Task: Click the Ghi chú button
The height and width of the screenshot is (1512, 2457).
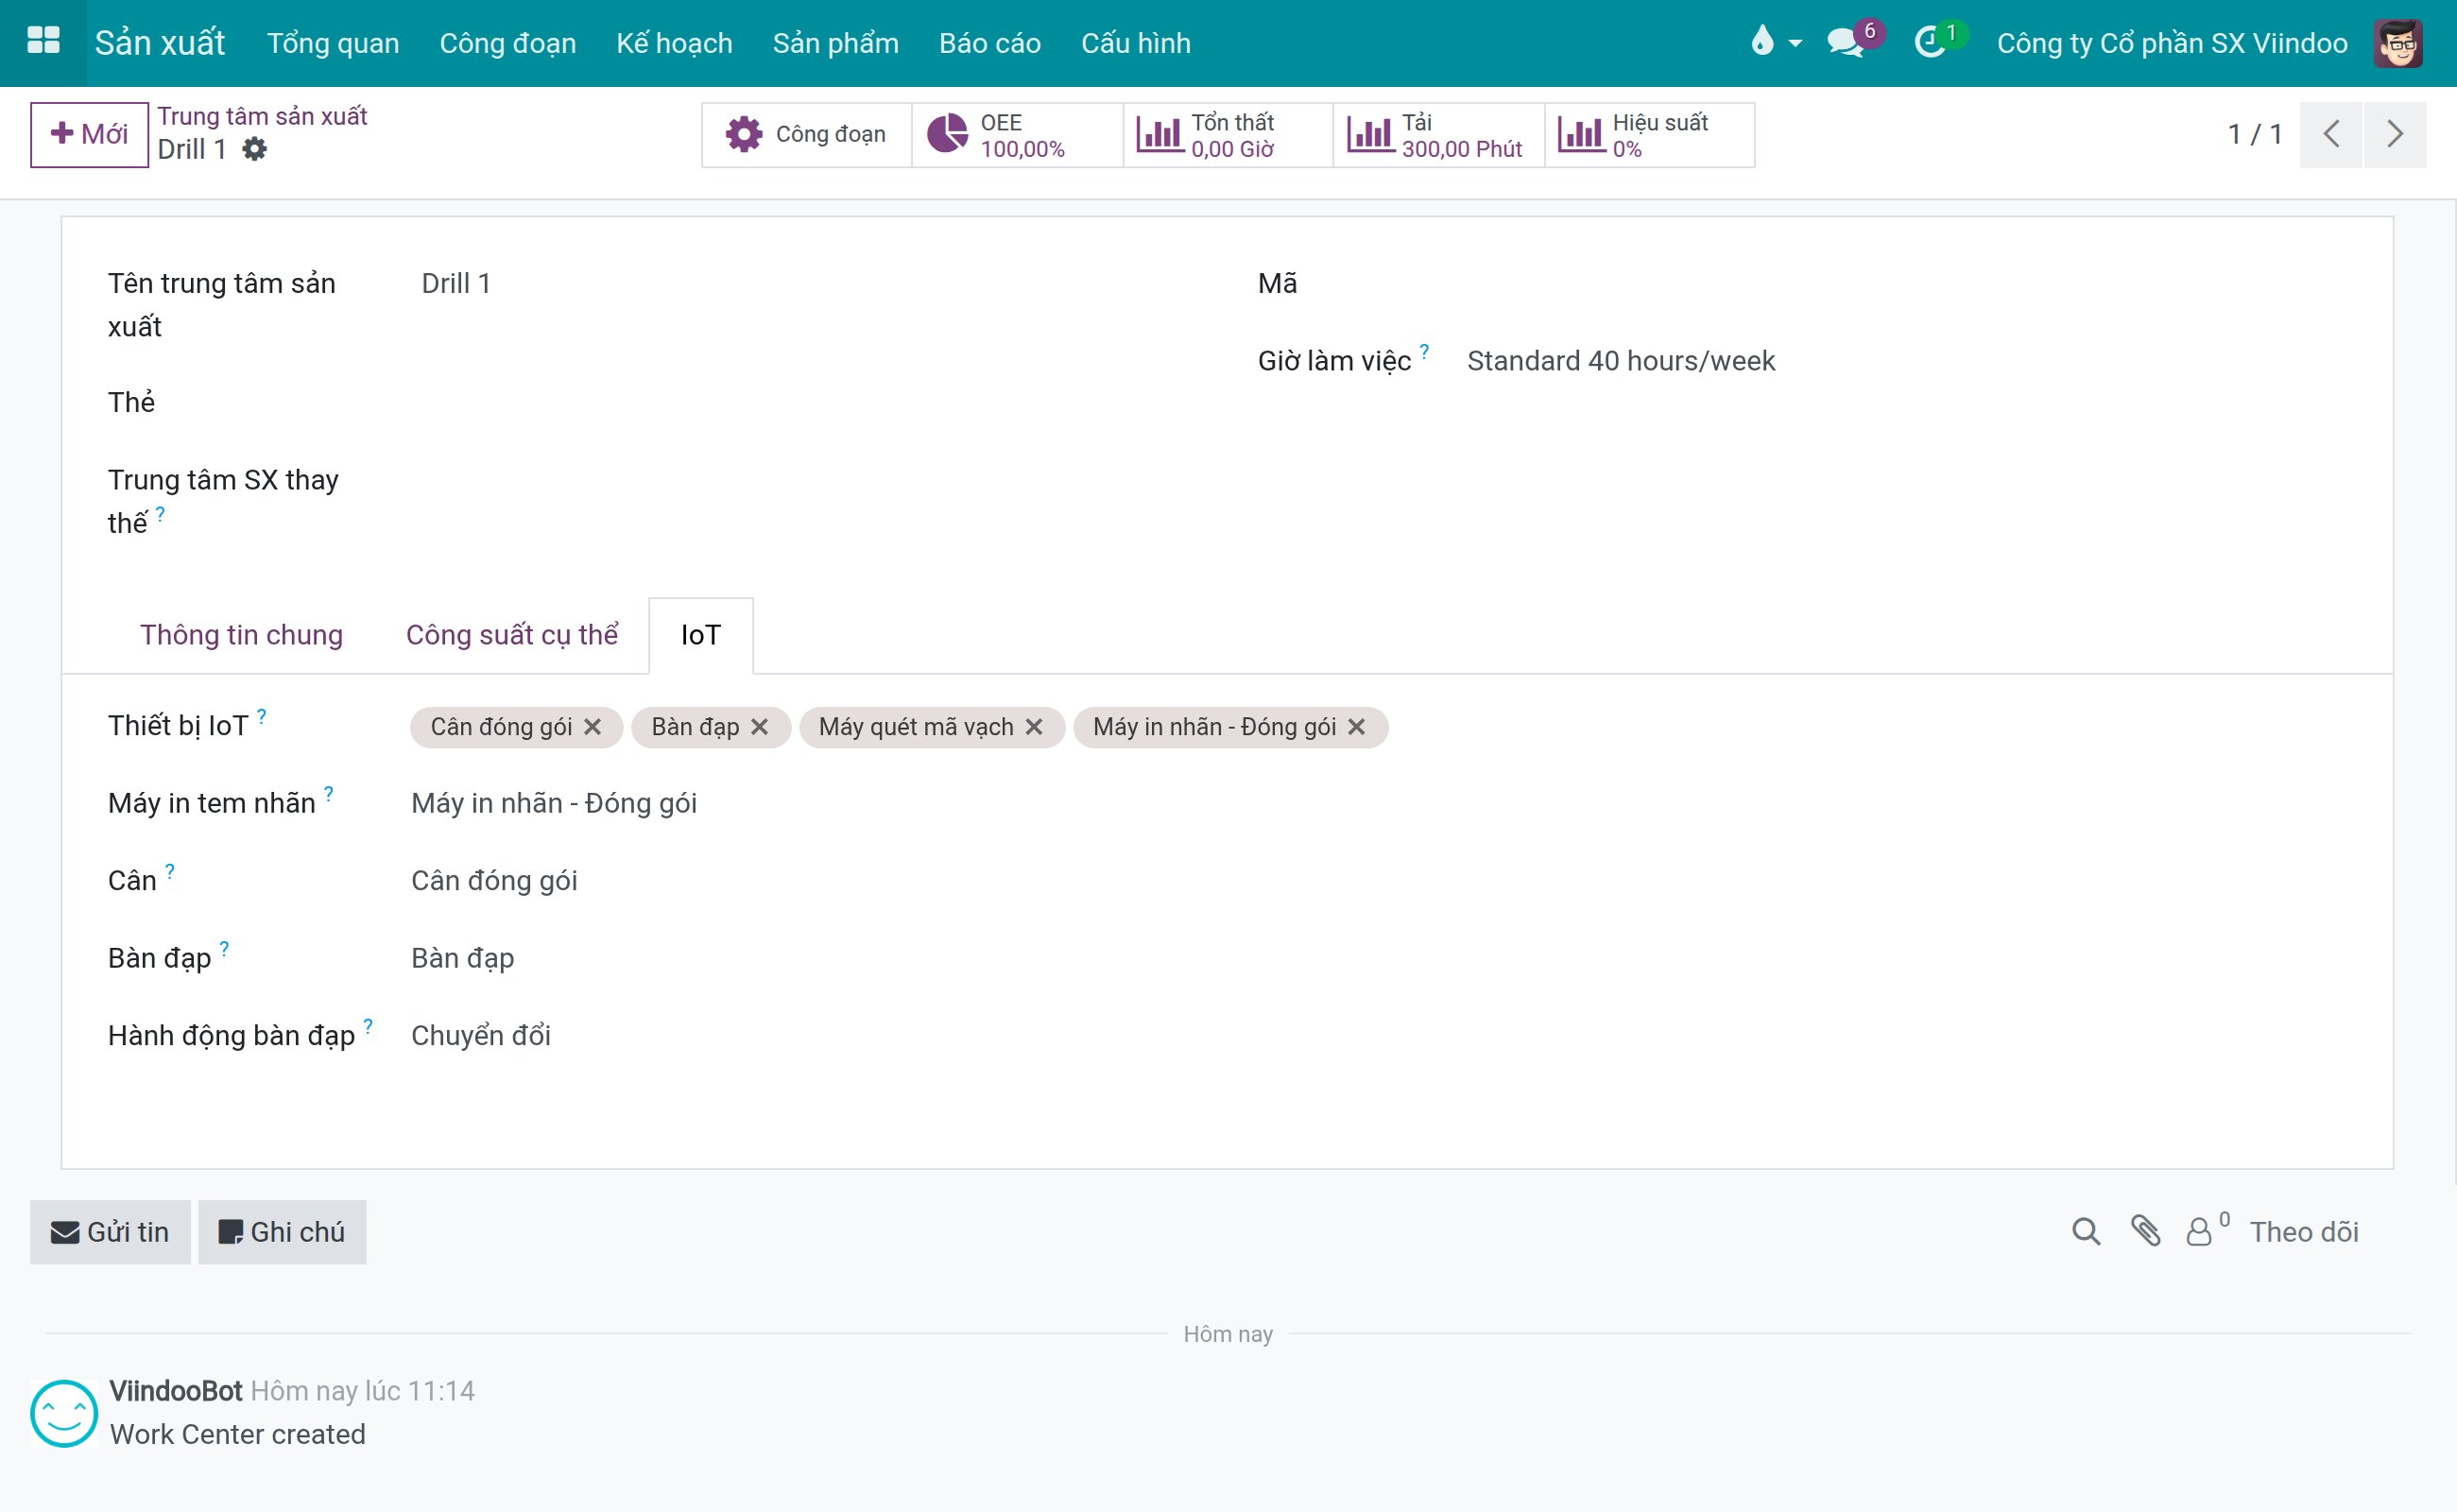Action: click(282, 1232)
